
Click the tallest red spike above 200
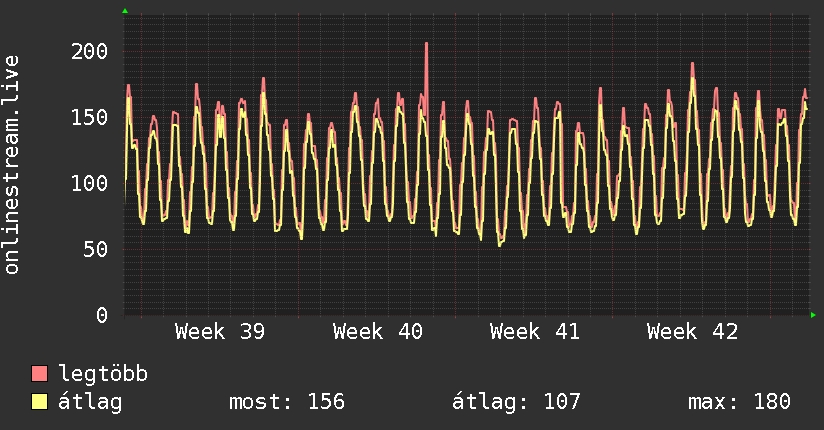point(426,46)
